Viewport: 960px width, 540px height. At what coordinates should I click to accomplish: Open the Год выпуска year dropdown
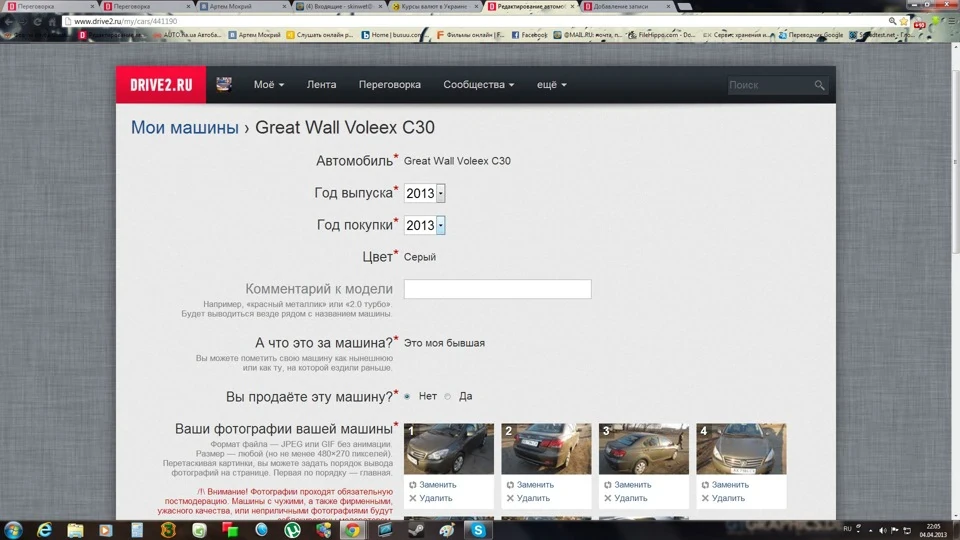click(x=424, y=193)
